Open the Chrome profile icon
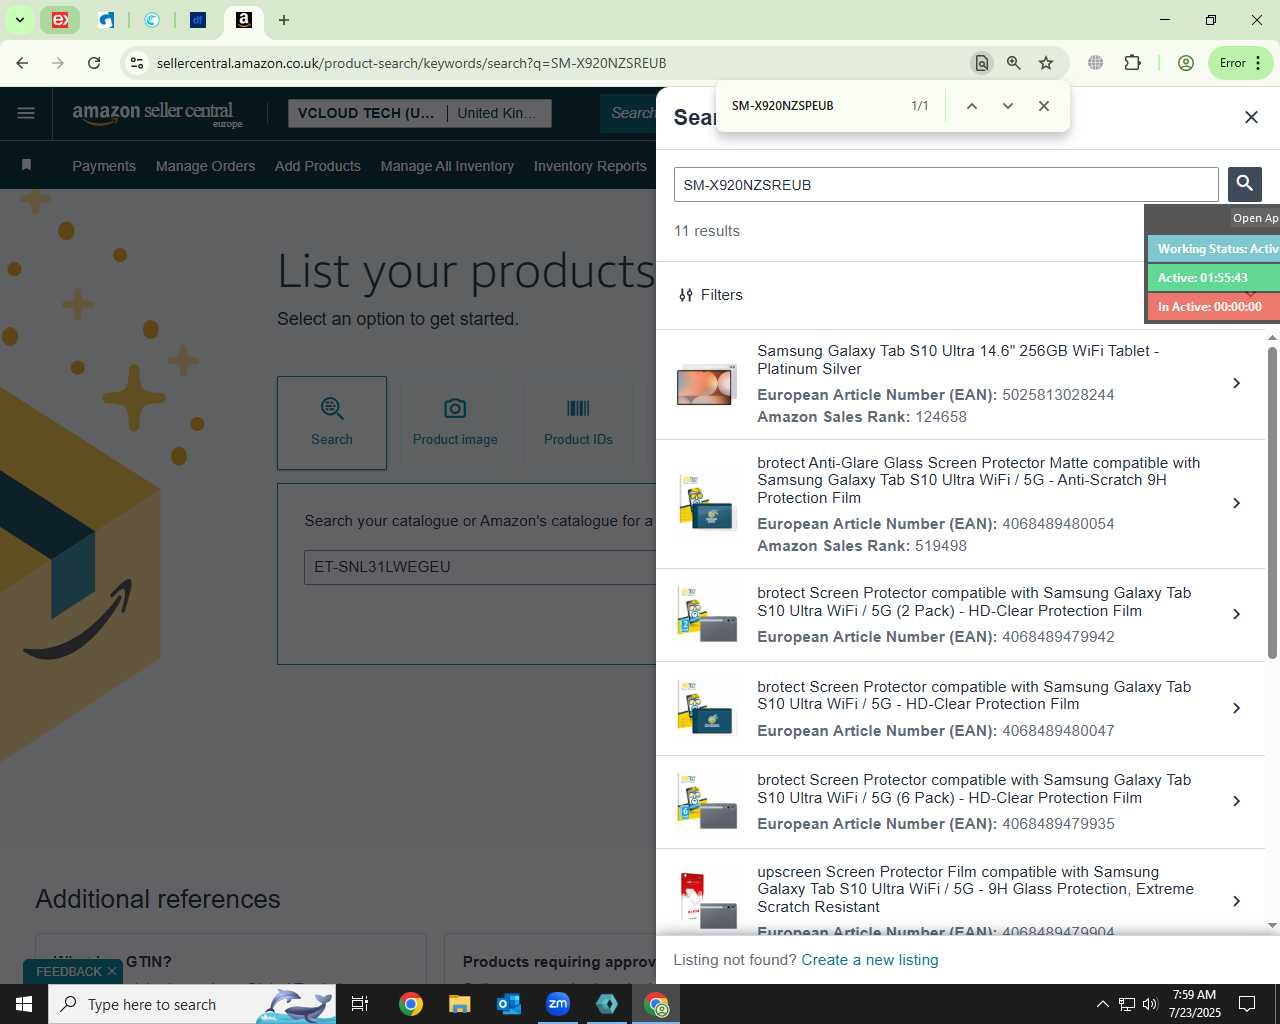Image resolution: width=1280 pixels, height=1024 pixels. click(1186, 63)
